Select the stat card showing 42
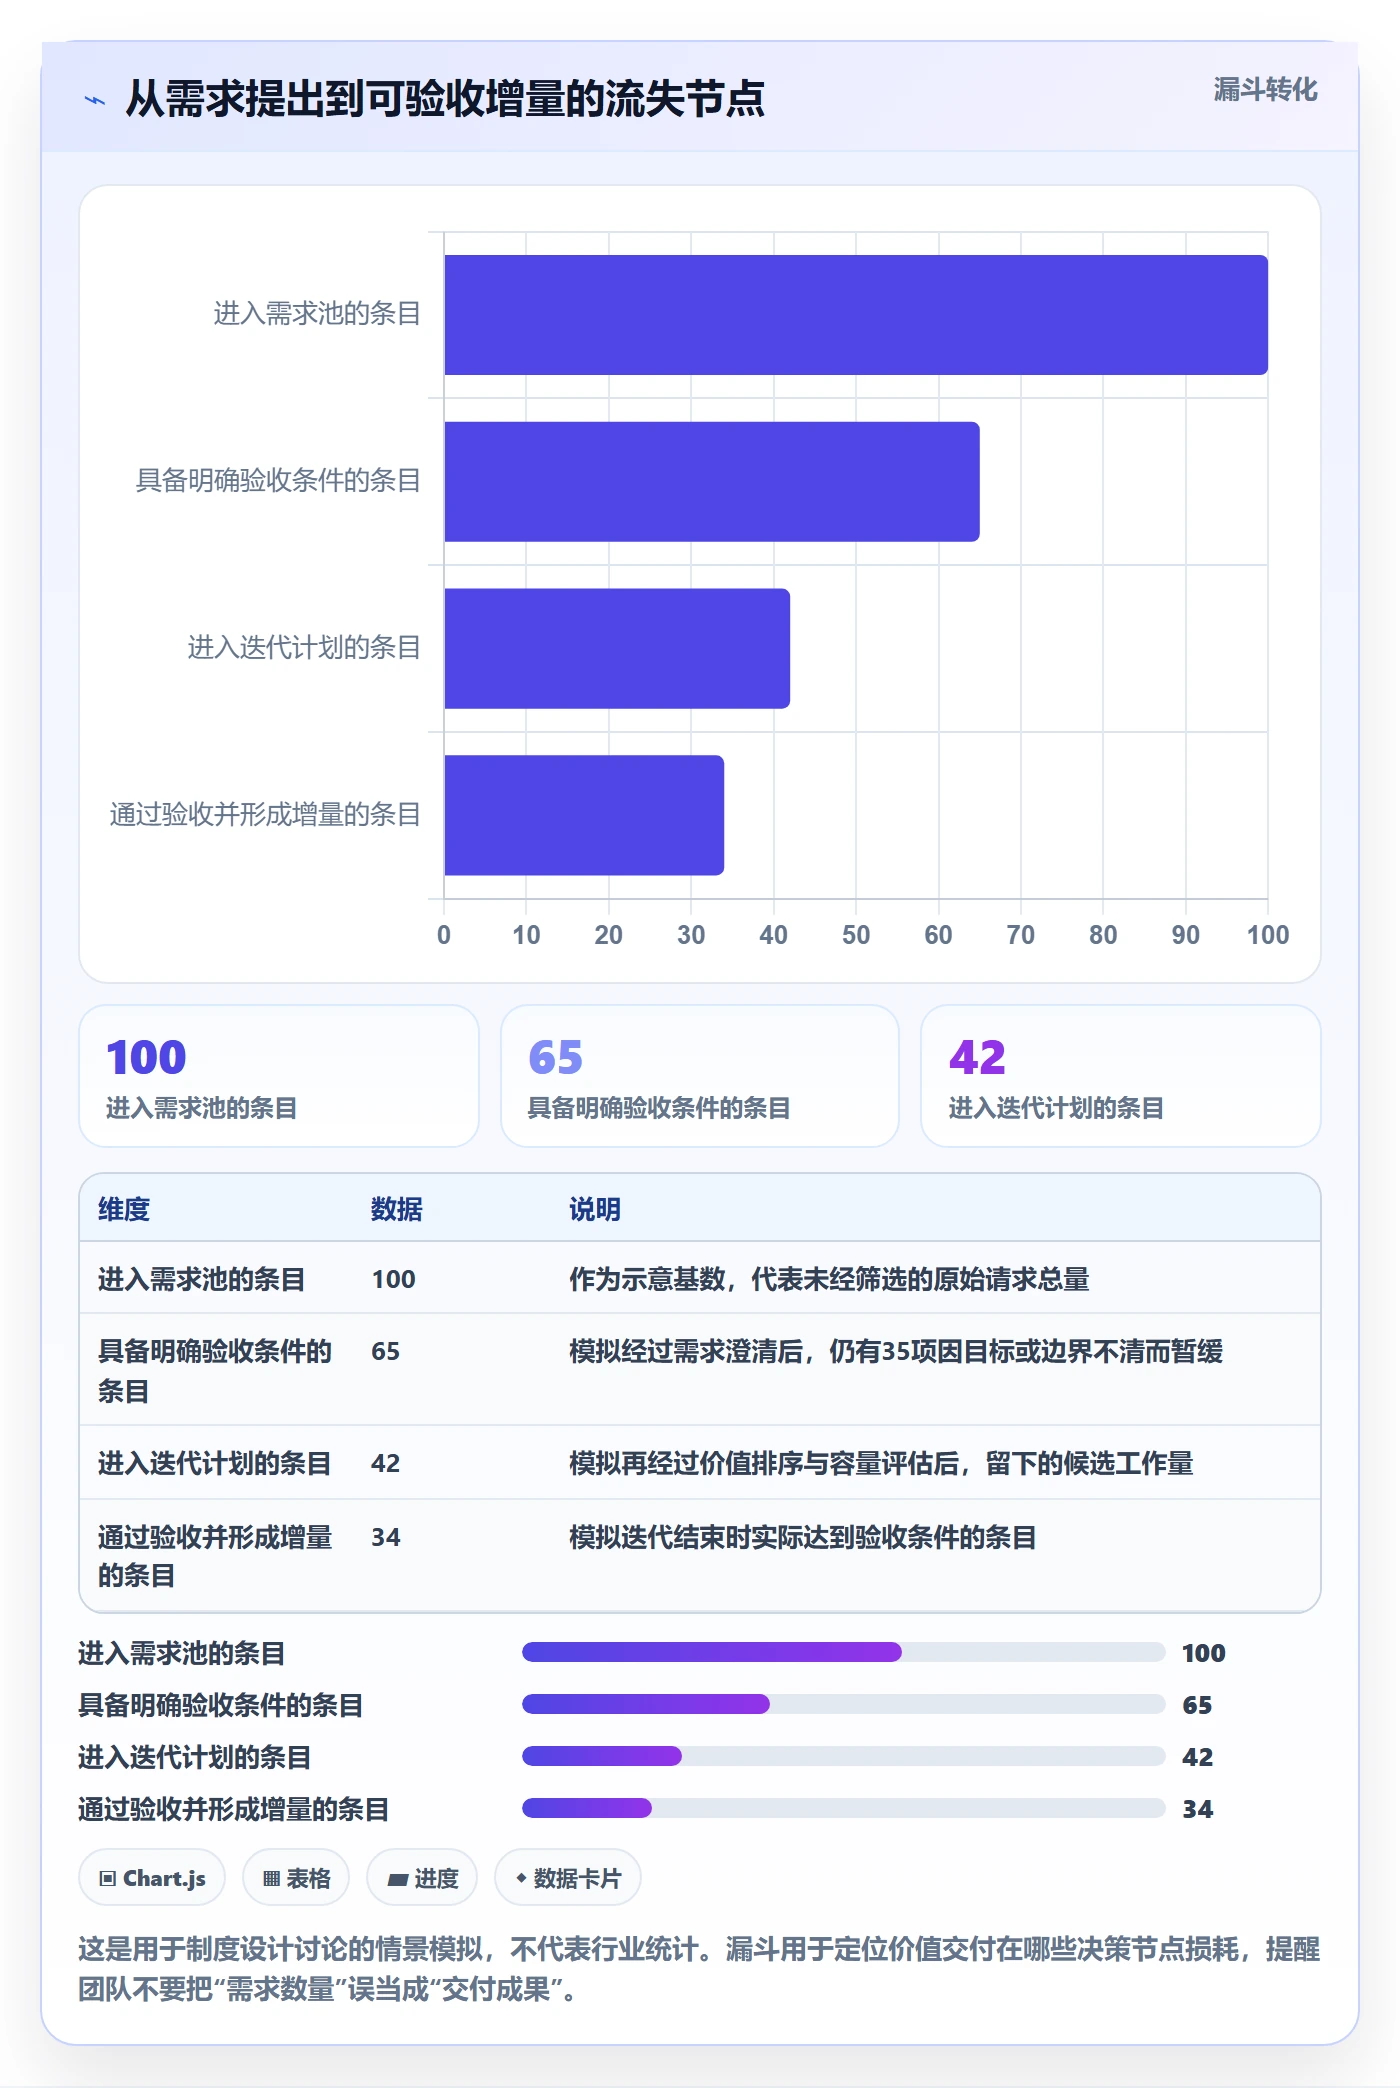 click(1121, 1076)
